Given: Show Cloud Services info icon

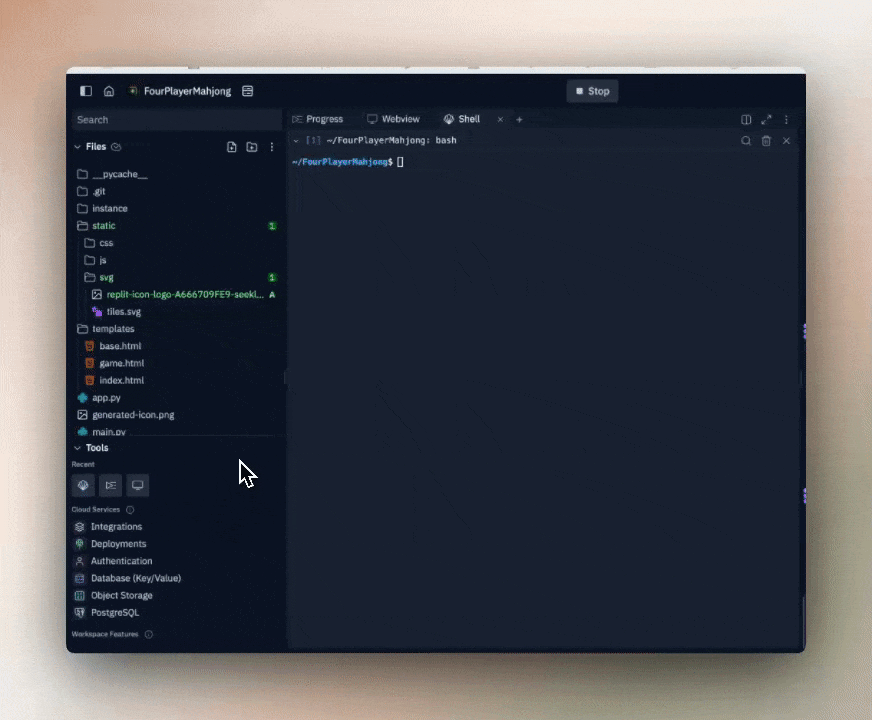Looking at the screenshot, I should pyautogui.click(x=130, y=510).
